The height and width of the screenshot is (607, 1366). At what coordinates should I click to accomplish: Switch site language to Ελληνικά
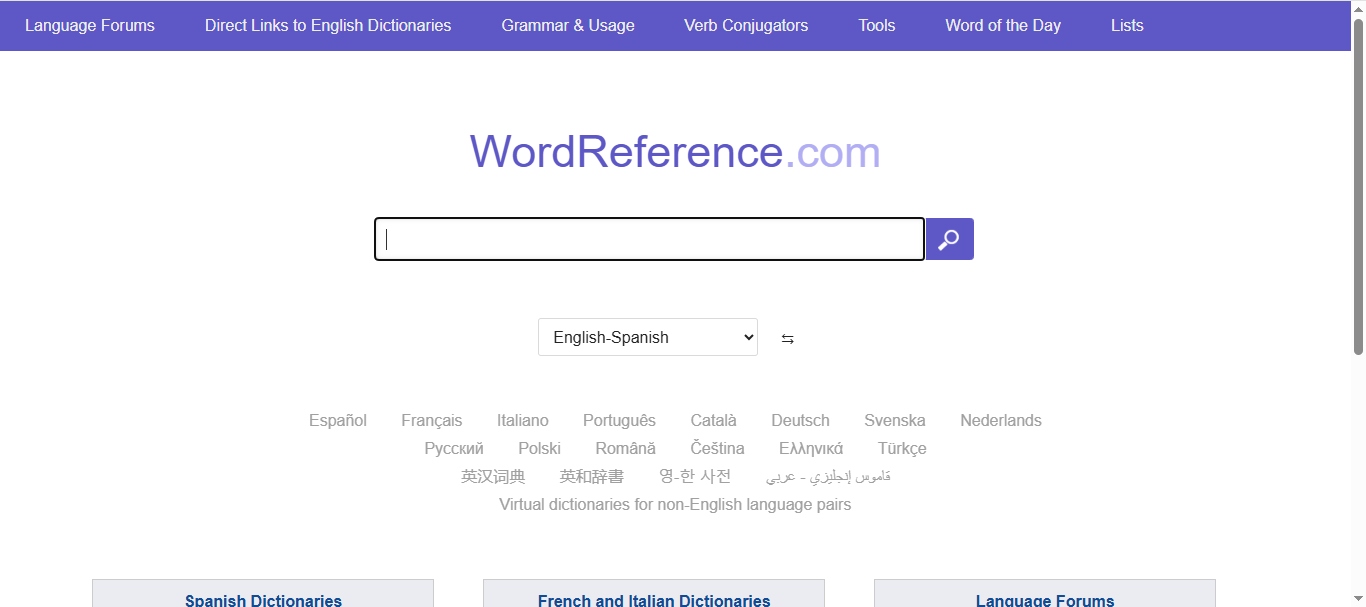pos(811,448)
